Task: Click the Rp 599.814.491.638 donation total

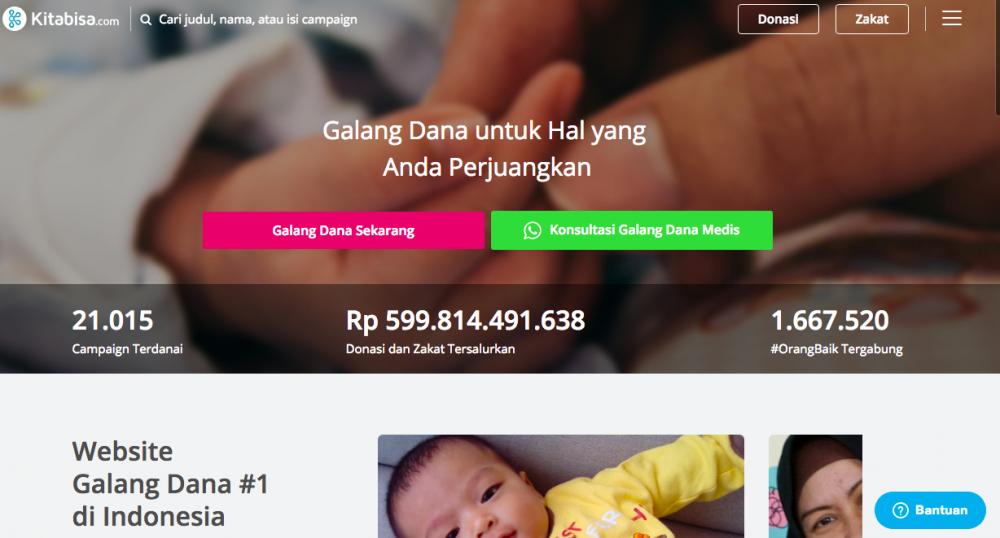Action: click(x=465, y=331)
